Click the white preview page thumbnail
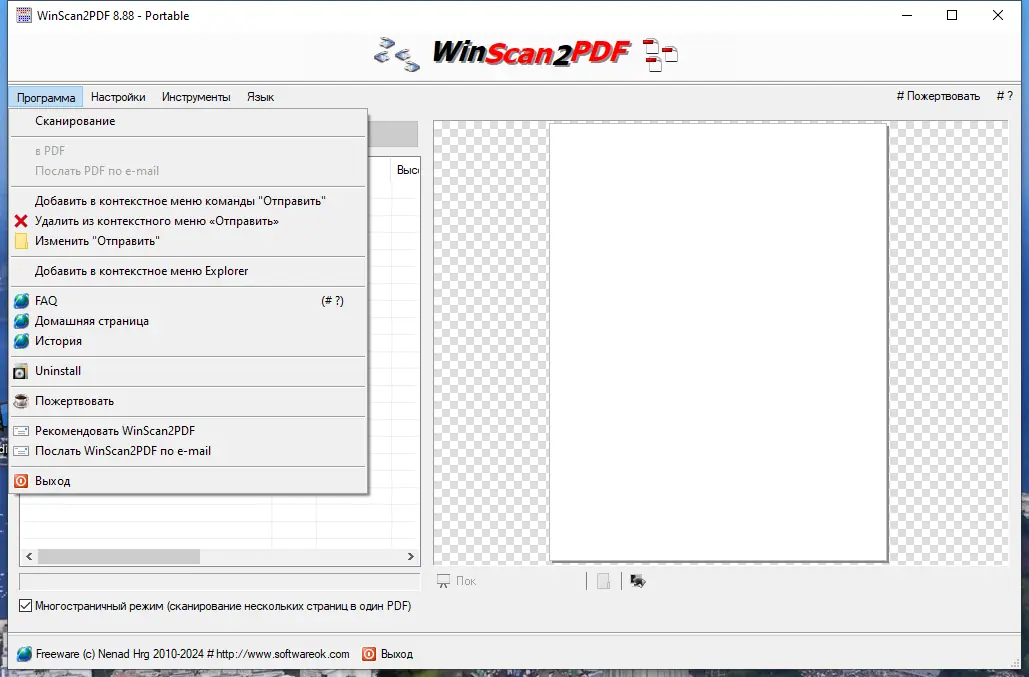 pos(719,342)
